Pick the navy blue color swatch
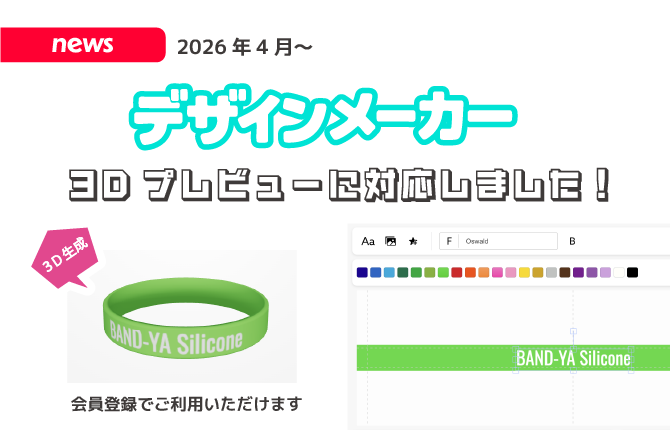Image resolution: width=671 pixels, height=441 pixels. [362, 272]
